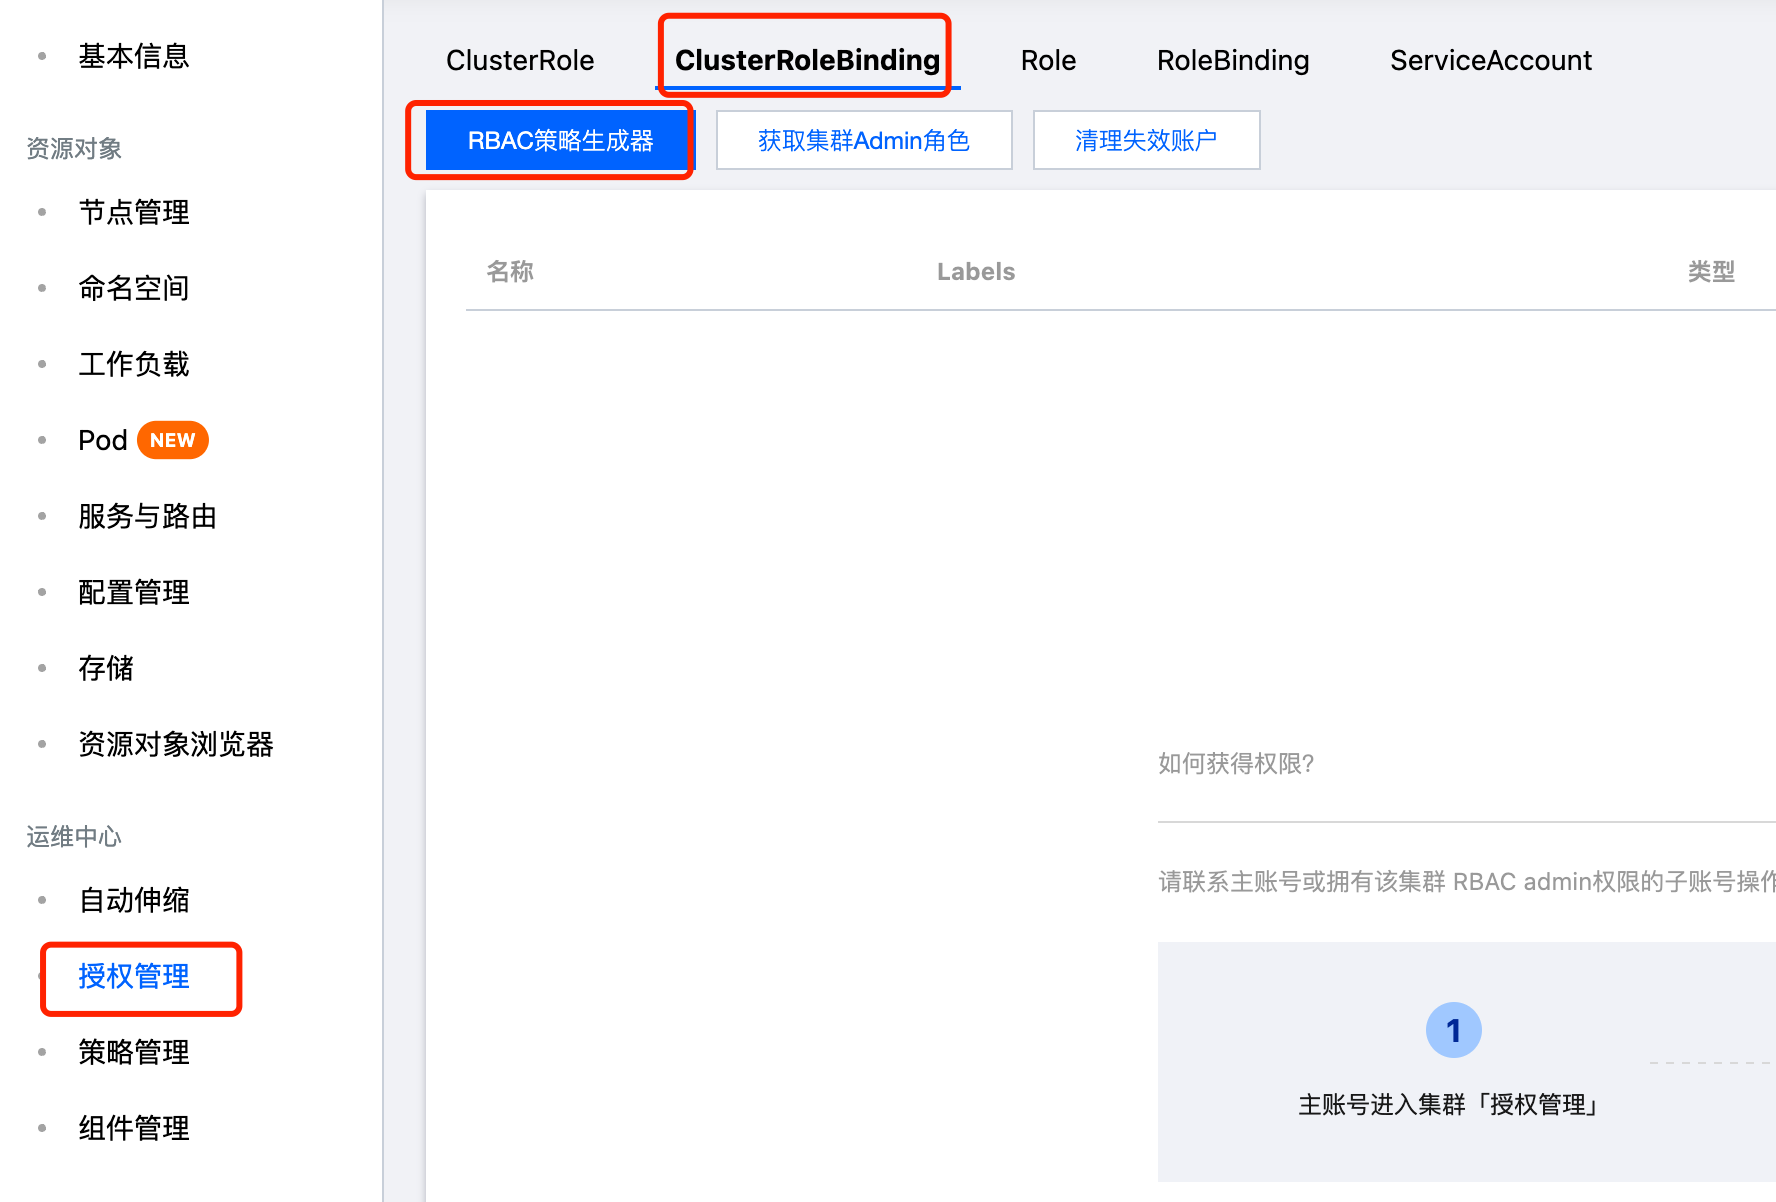1776x1202 pixels.
Task: Click the 清理失效账户 button
Action: pyautogui.click(x=1146, y=141)
